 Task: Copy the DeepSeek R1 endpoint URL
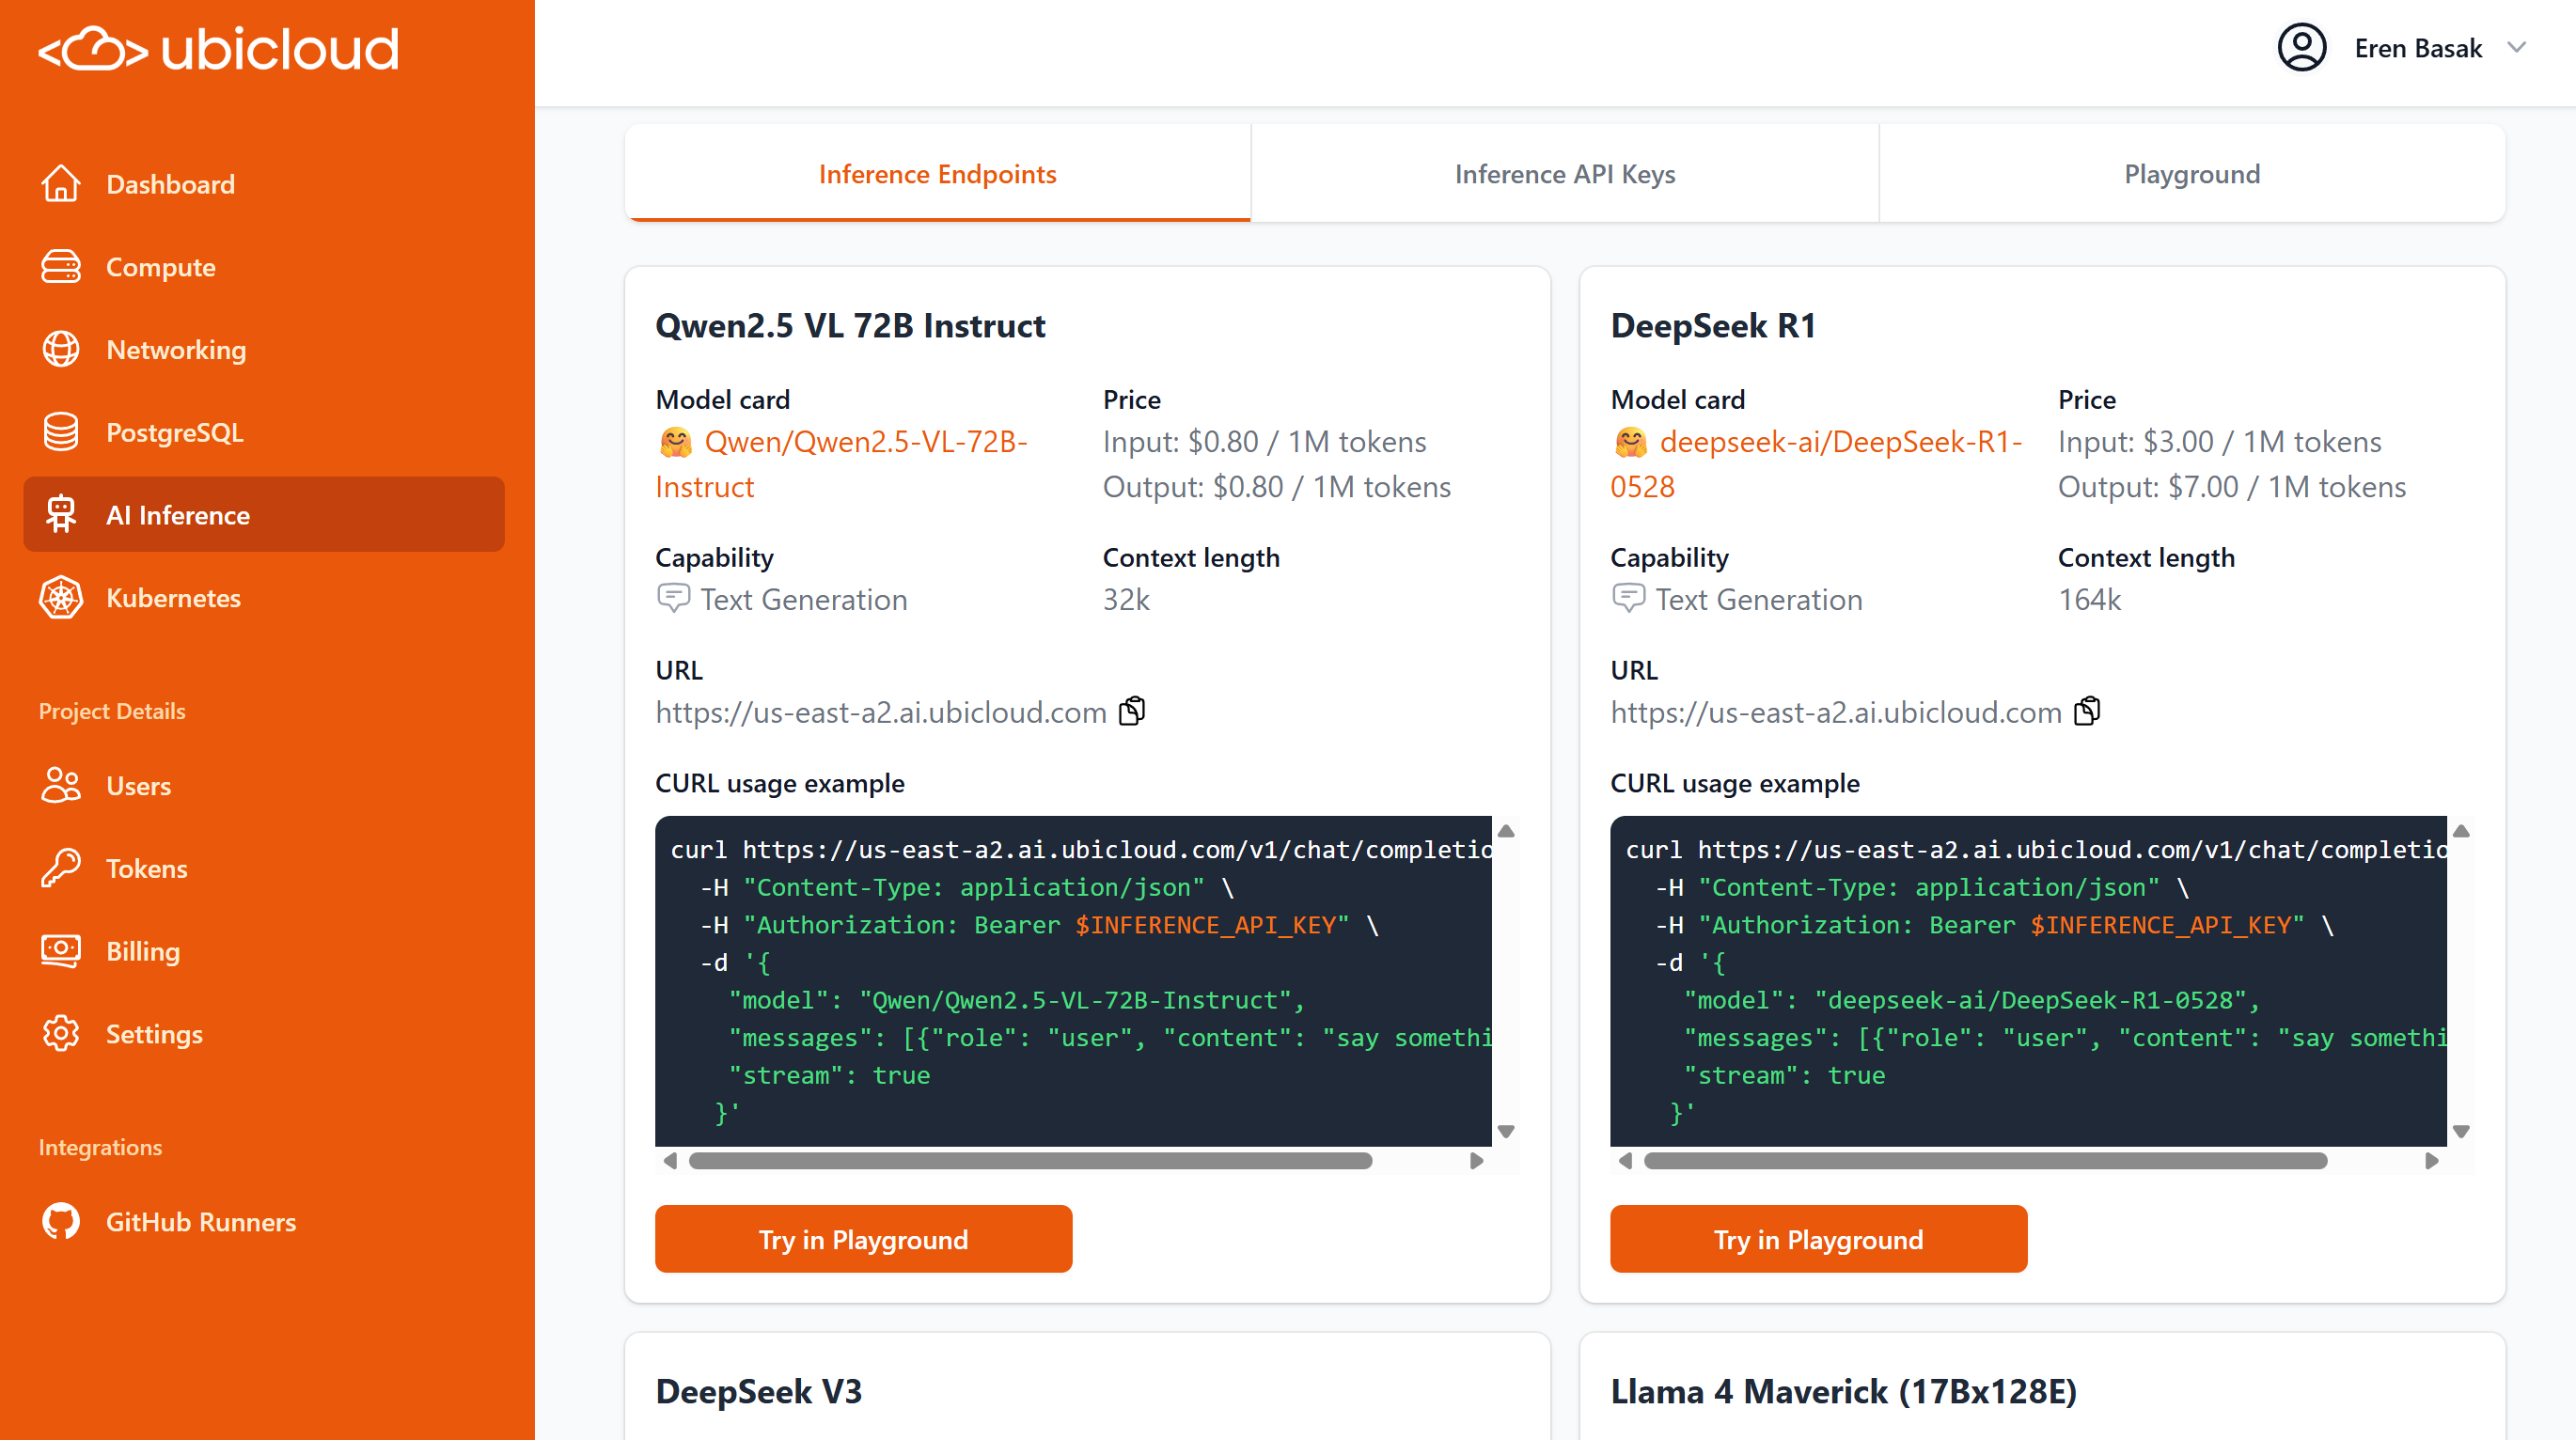pyautogui.click(x=2087, y=711)
